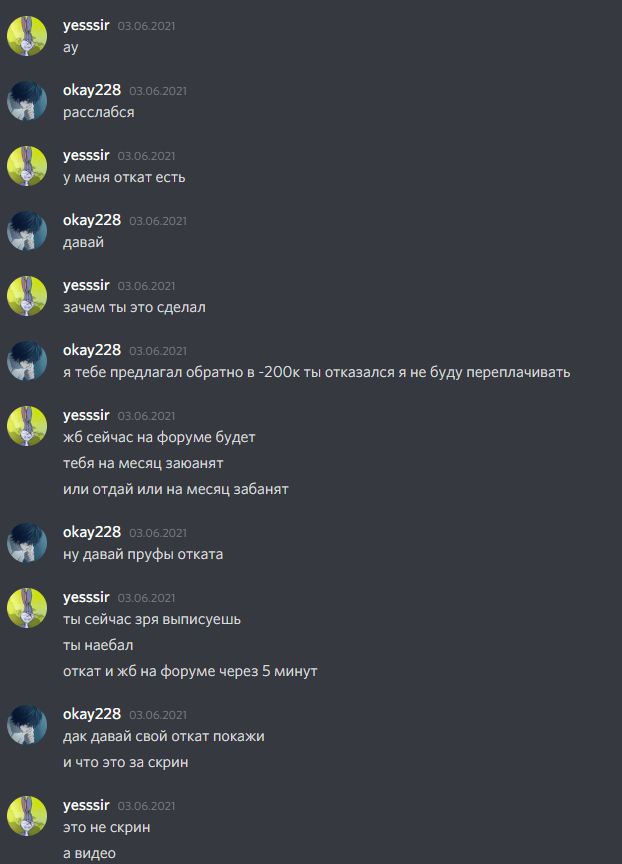Open okay228's avatar beside 'ну давай пруфы отката'
Viewport: 622px width, 864px height.
27,543
